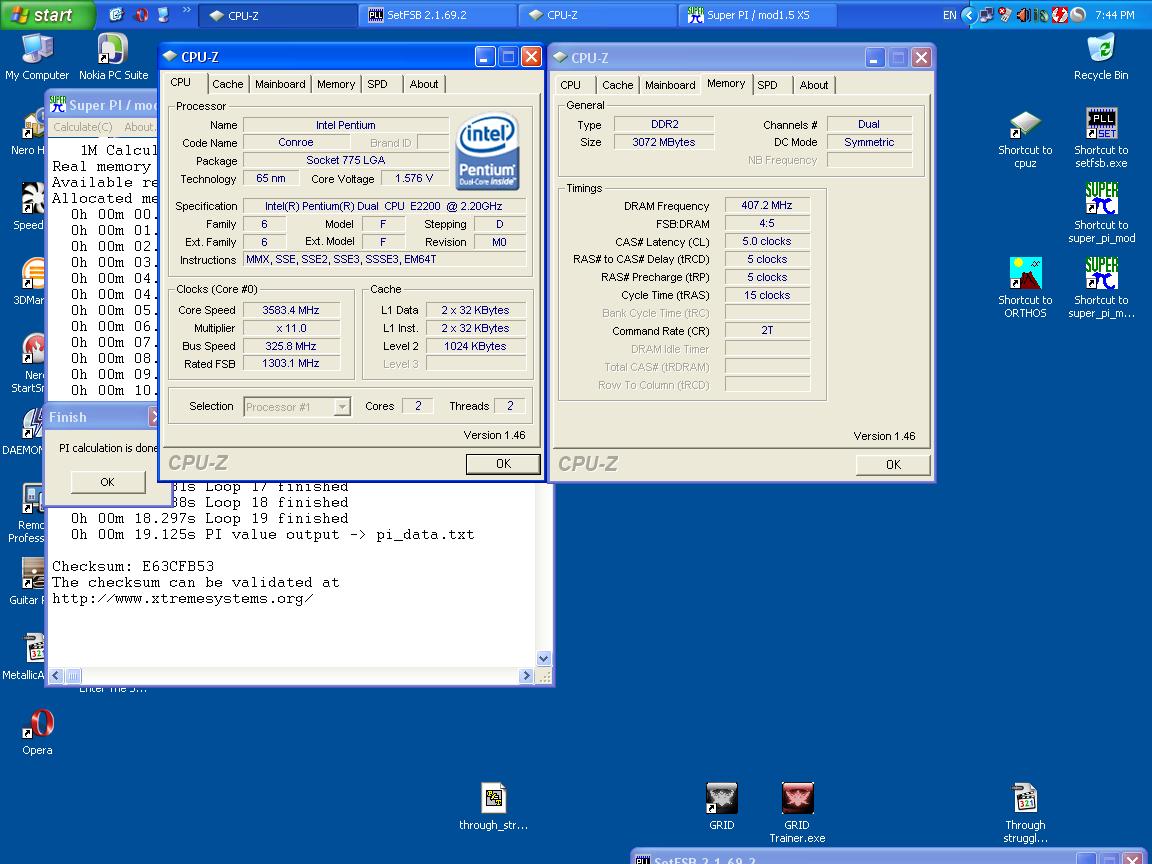
Task: Switch to Super PI / mod1.5 XS taskbar item
Action: click(757, 15)
